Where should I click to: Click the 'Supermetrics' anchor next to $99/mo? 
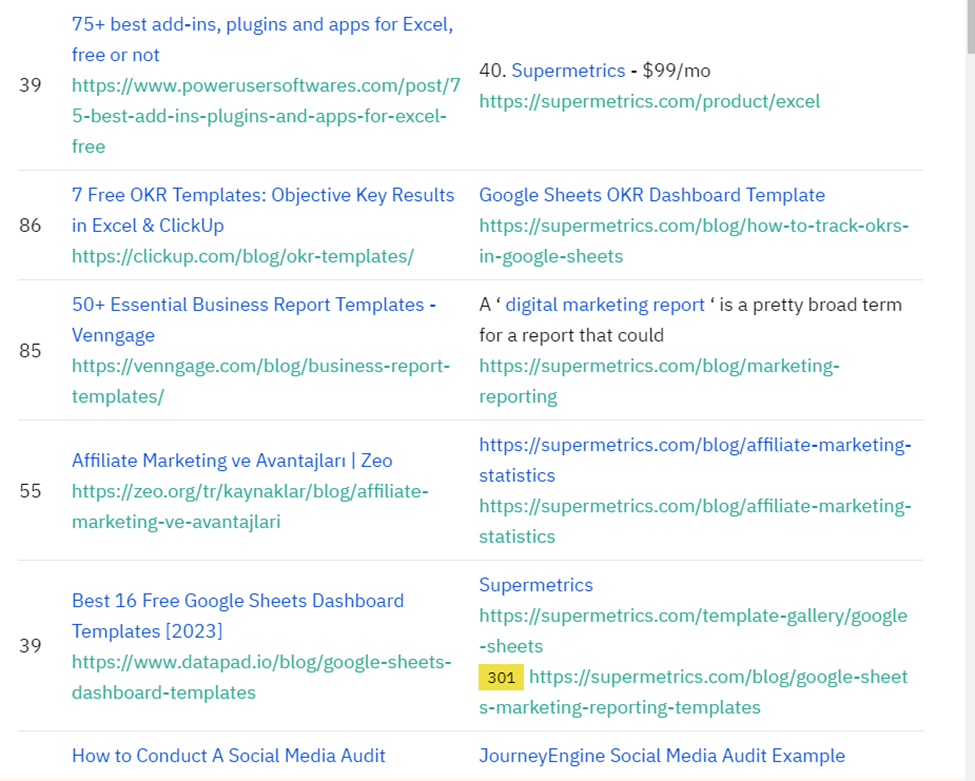coord(568,70)
